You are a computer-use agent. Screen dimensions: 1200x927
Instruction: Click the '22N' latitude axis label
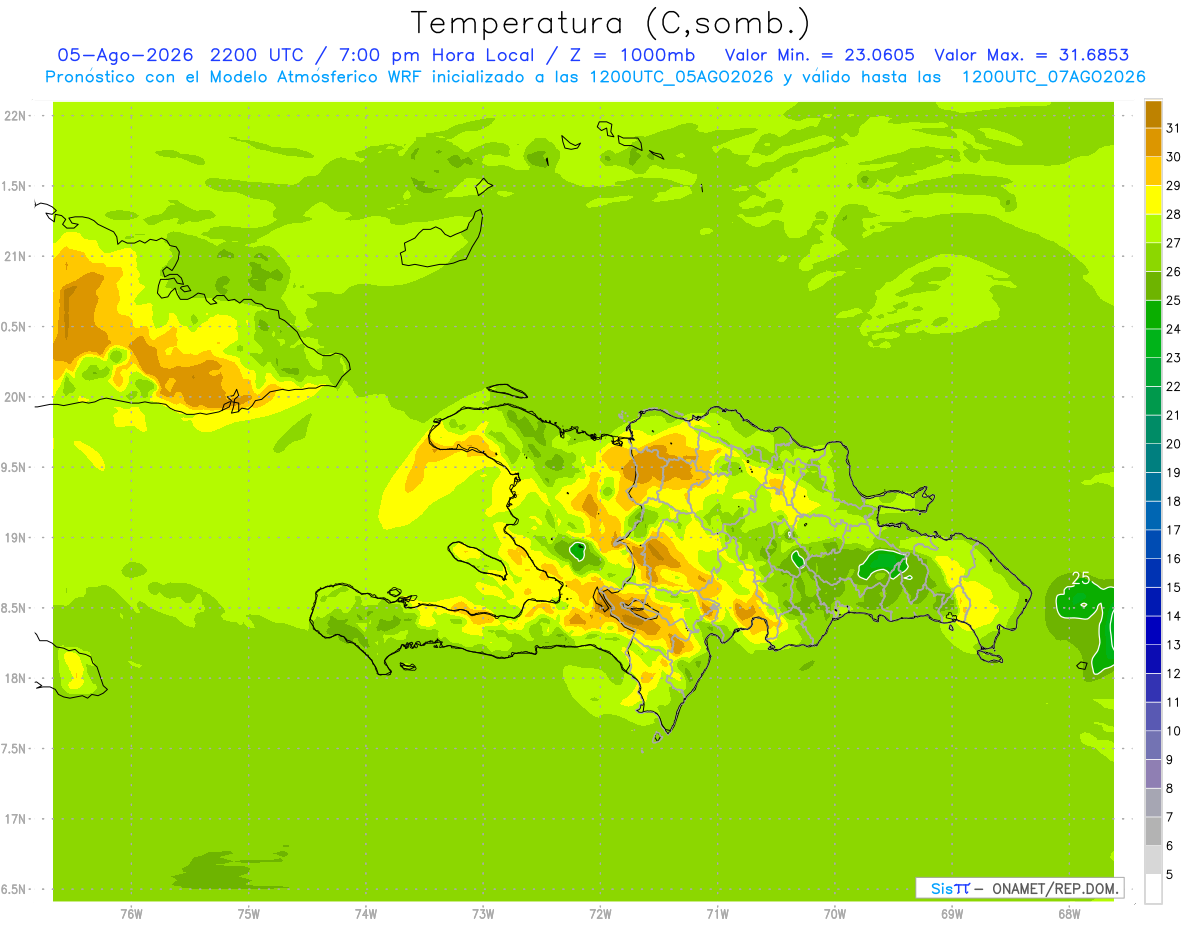point(17,115)
